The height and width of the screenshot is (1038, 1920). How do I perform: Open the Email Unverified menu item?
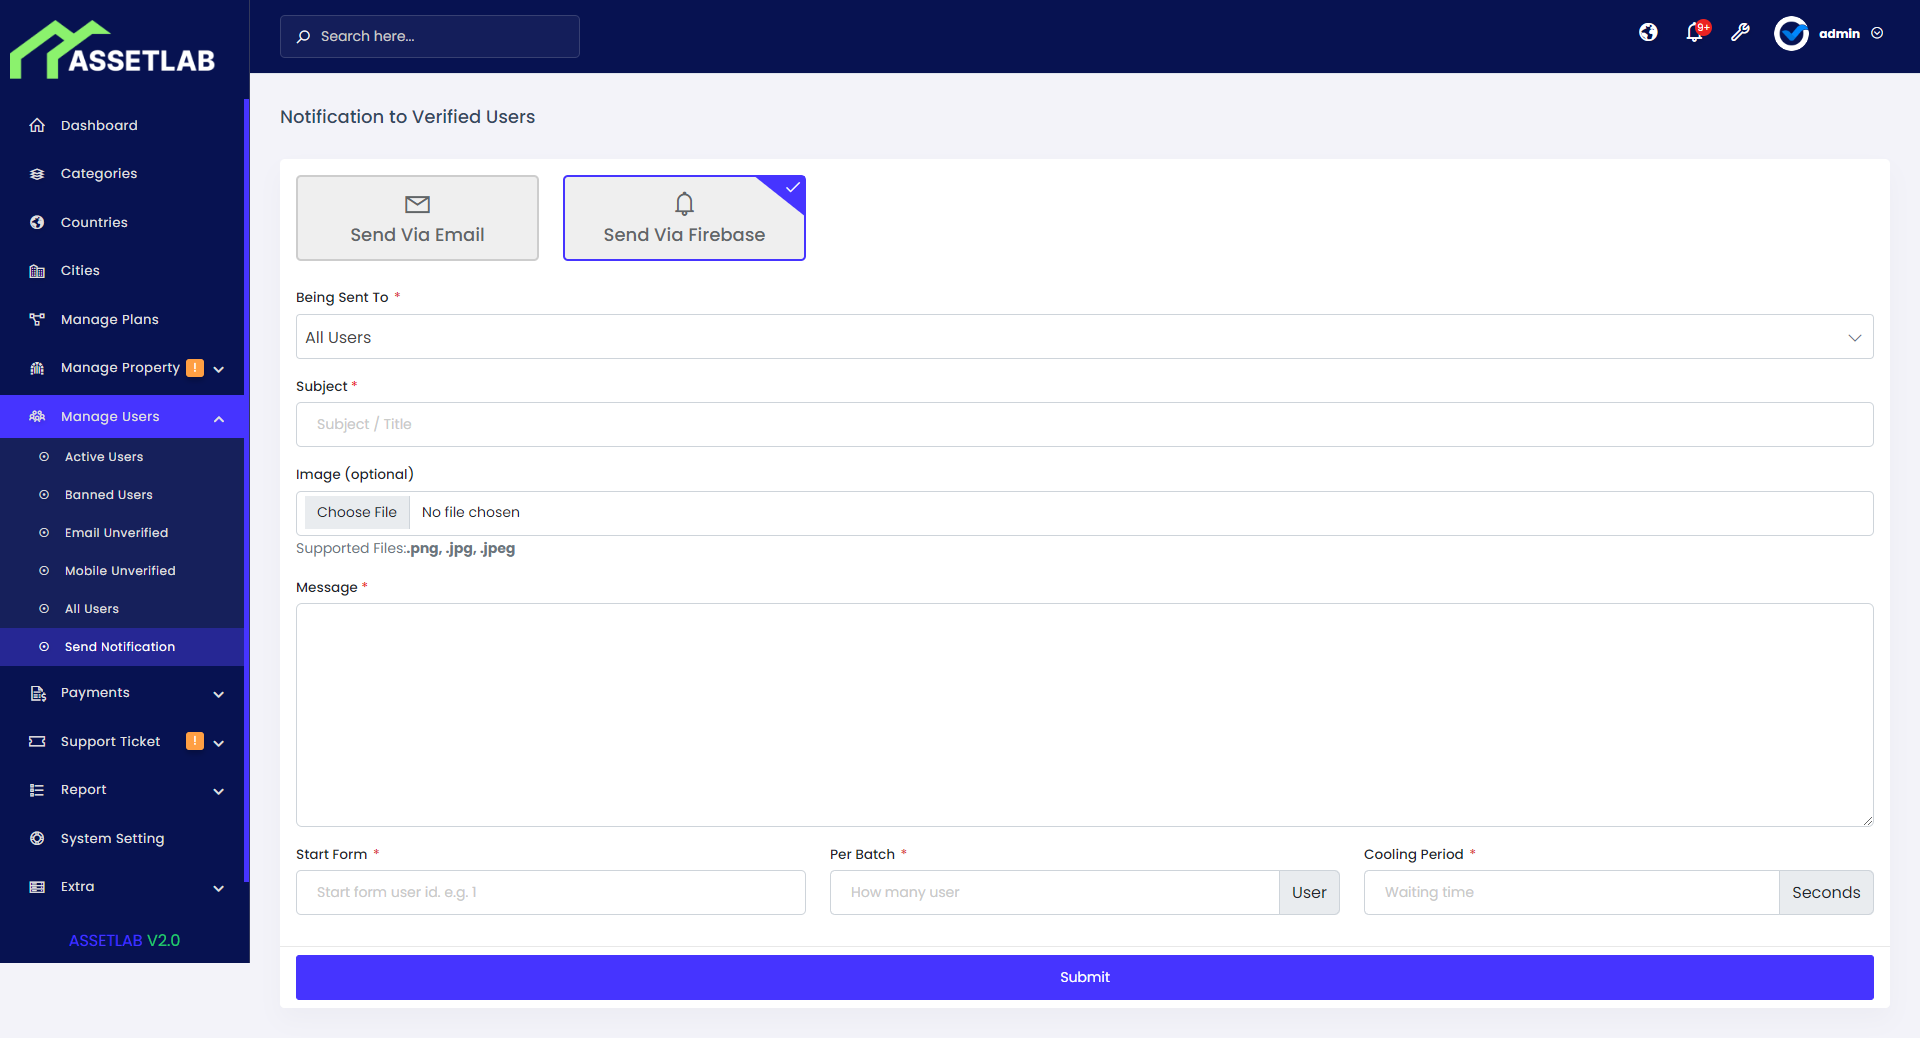click(116, 532)
